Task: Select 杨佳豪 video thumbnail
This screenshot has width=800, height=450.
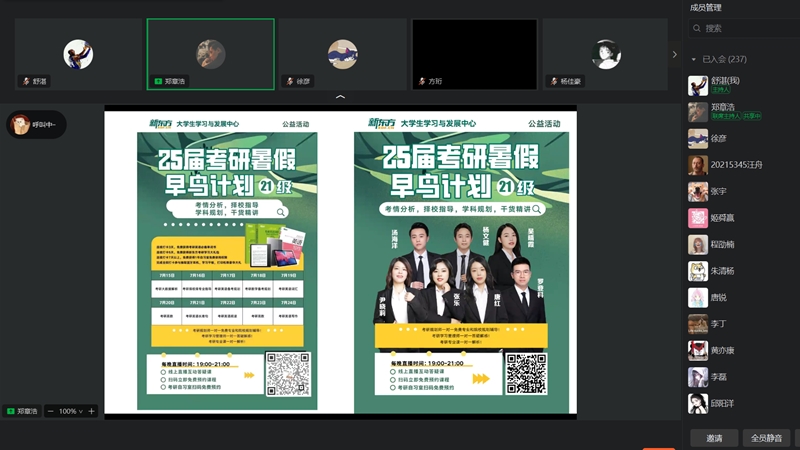Action: 606,54
